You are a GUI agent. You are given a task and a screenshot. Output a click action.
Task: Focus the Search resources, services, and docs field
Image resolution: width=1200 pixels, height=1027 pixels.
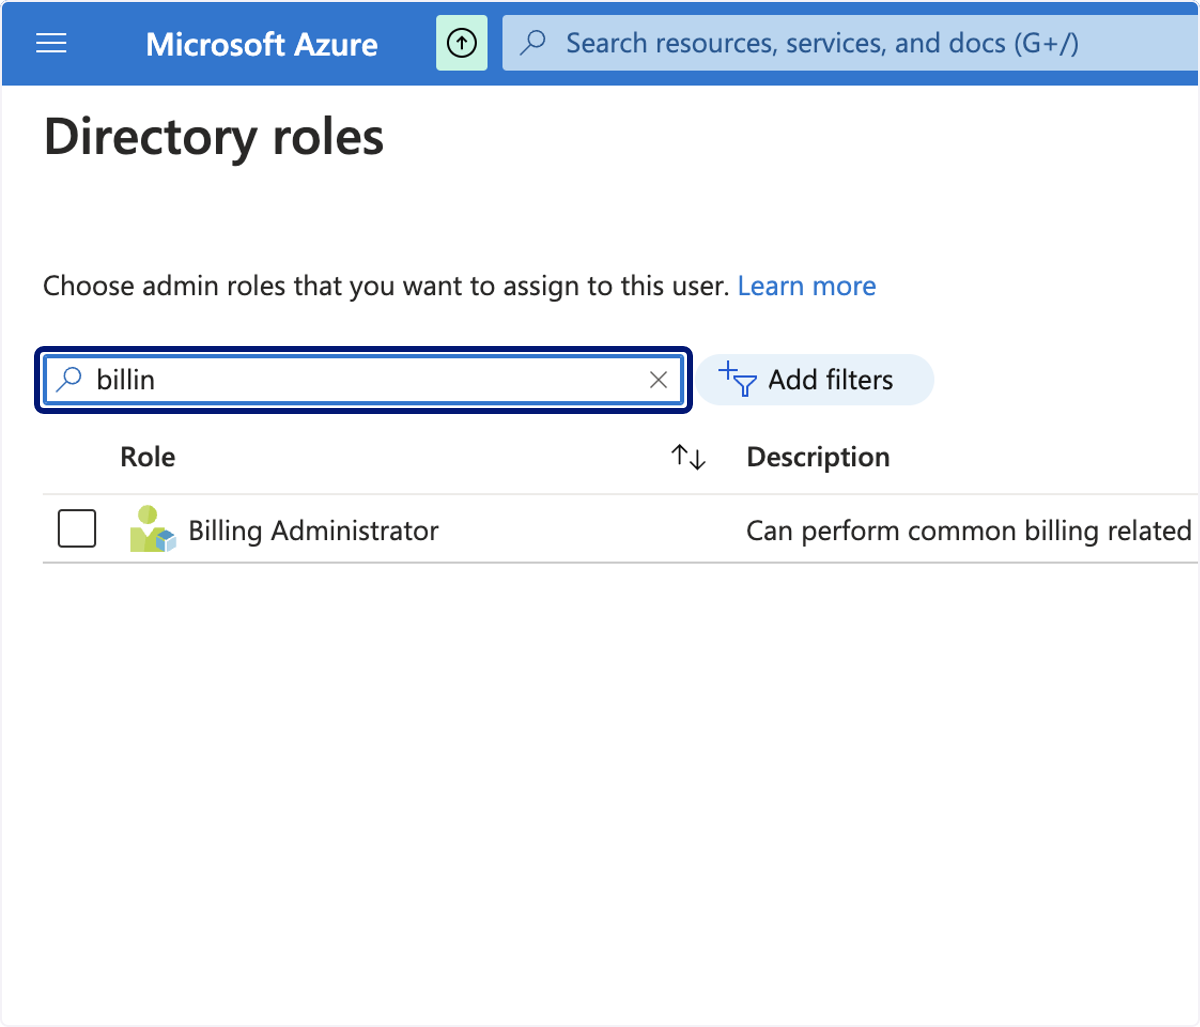pyautogui.click(x=850, y=43)
